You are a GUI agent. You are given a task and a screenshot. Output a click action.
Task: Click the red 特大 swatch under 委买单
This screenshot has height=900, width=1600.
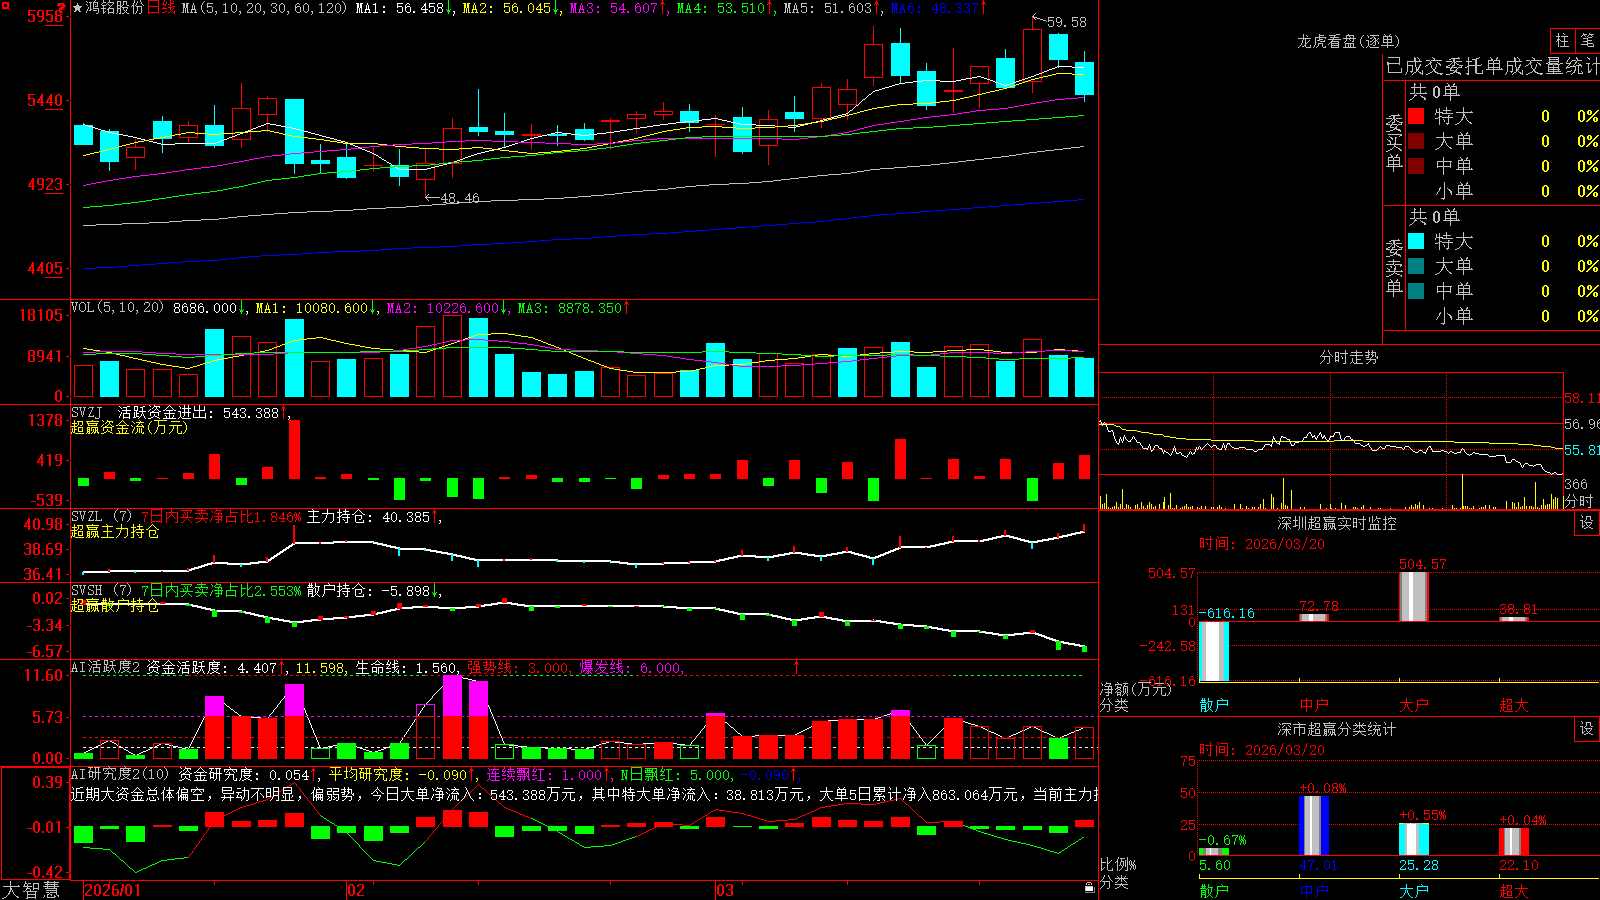[1416, 116]
